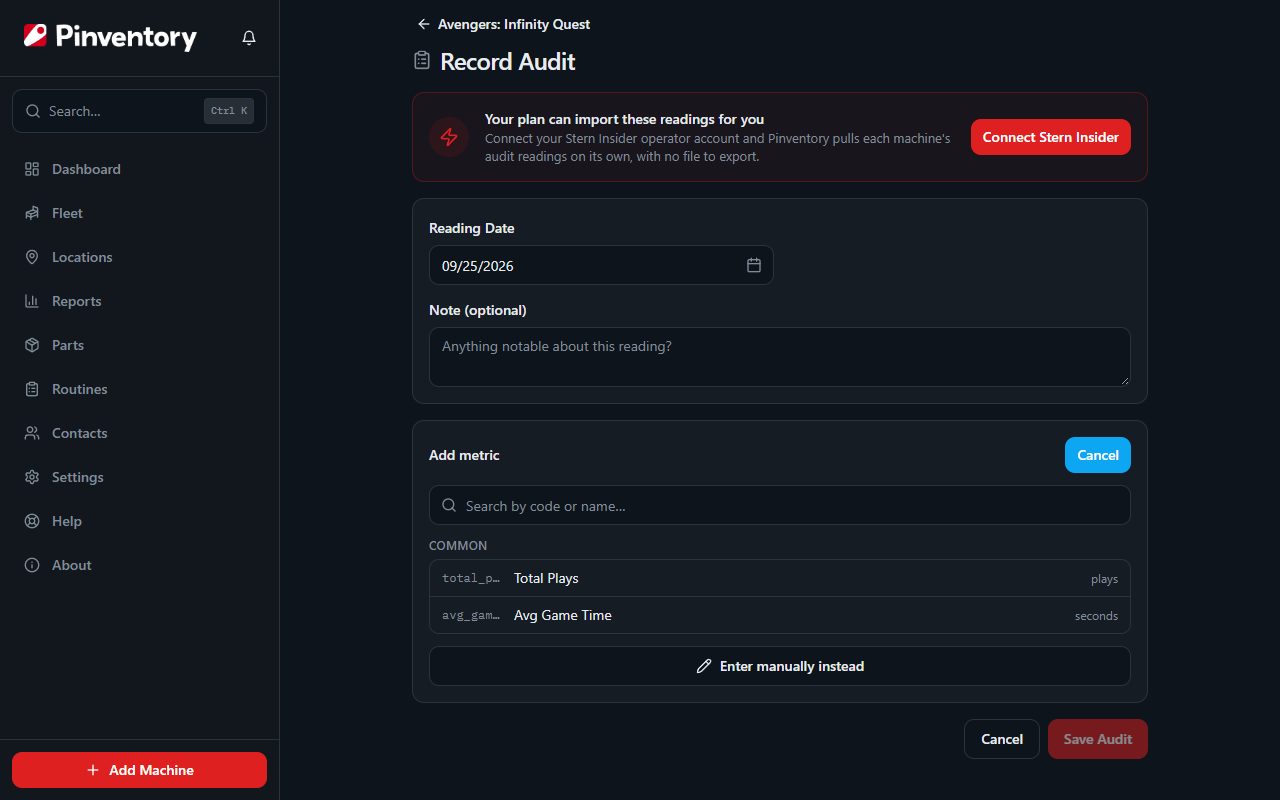Viewport: 1280px width, 800px height.
Task: Click the clipboard icon next to Record Audit
Action: [422, 61]
